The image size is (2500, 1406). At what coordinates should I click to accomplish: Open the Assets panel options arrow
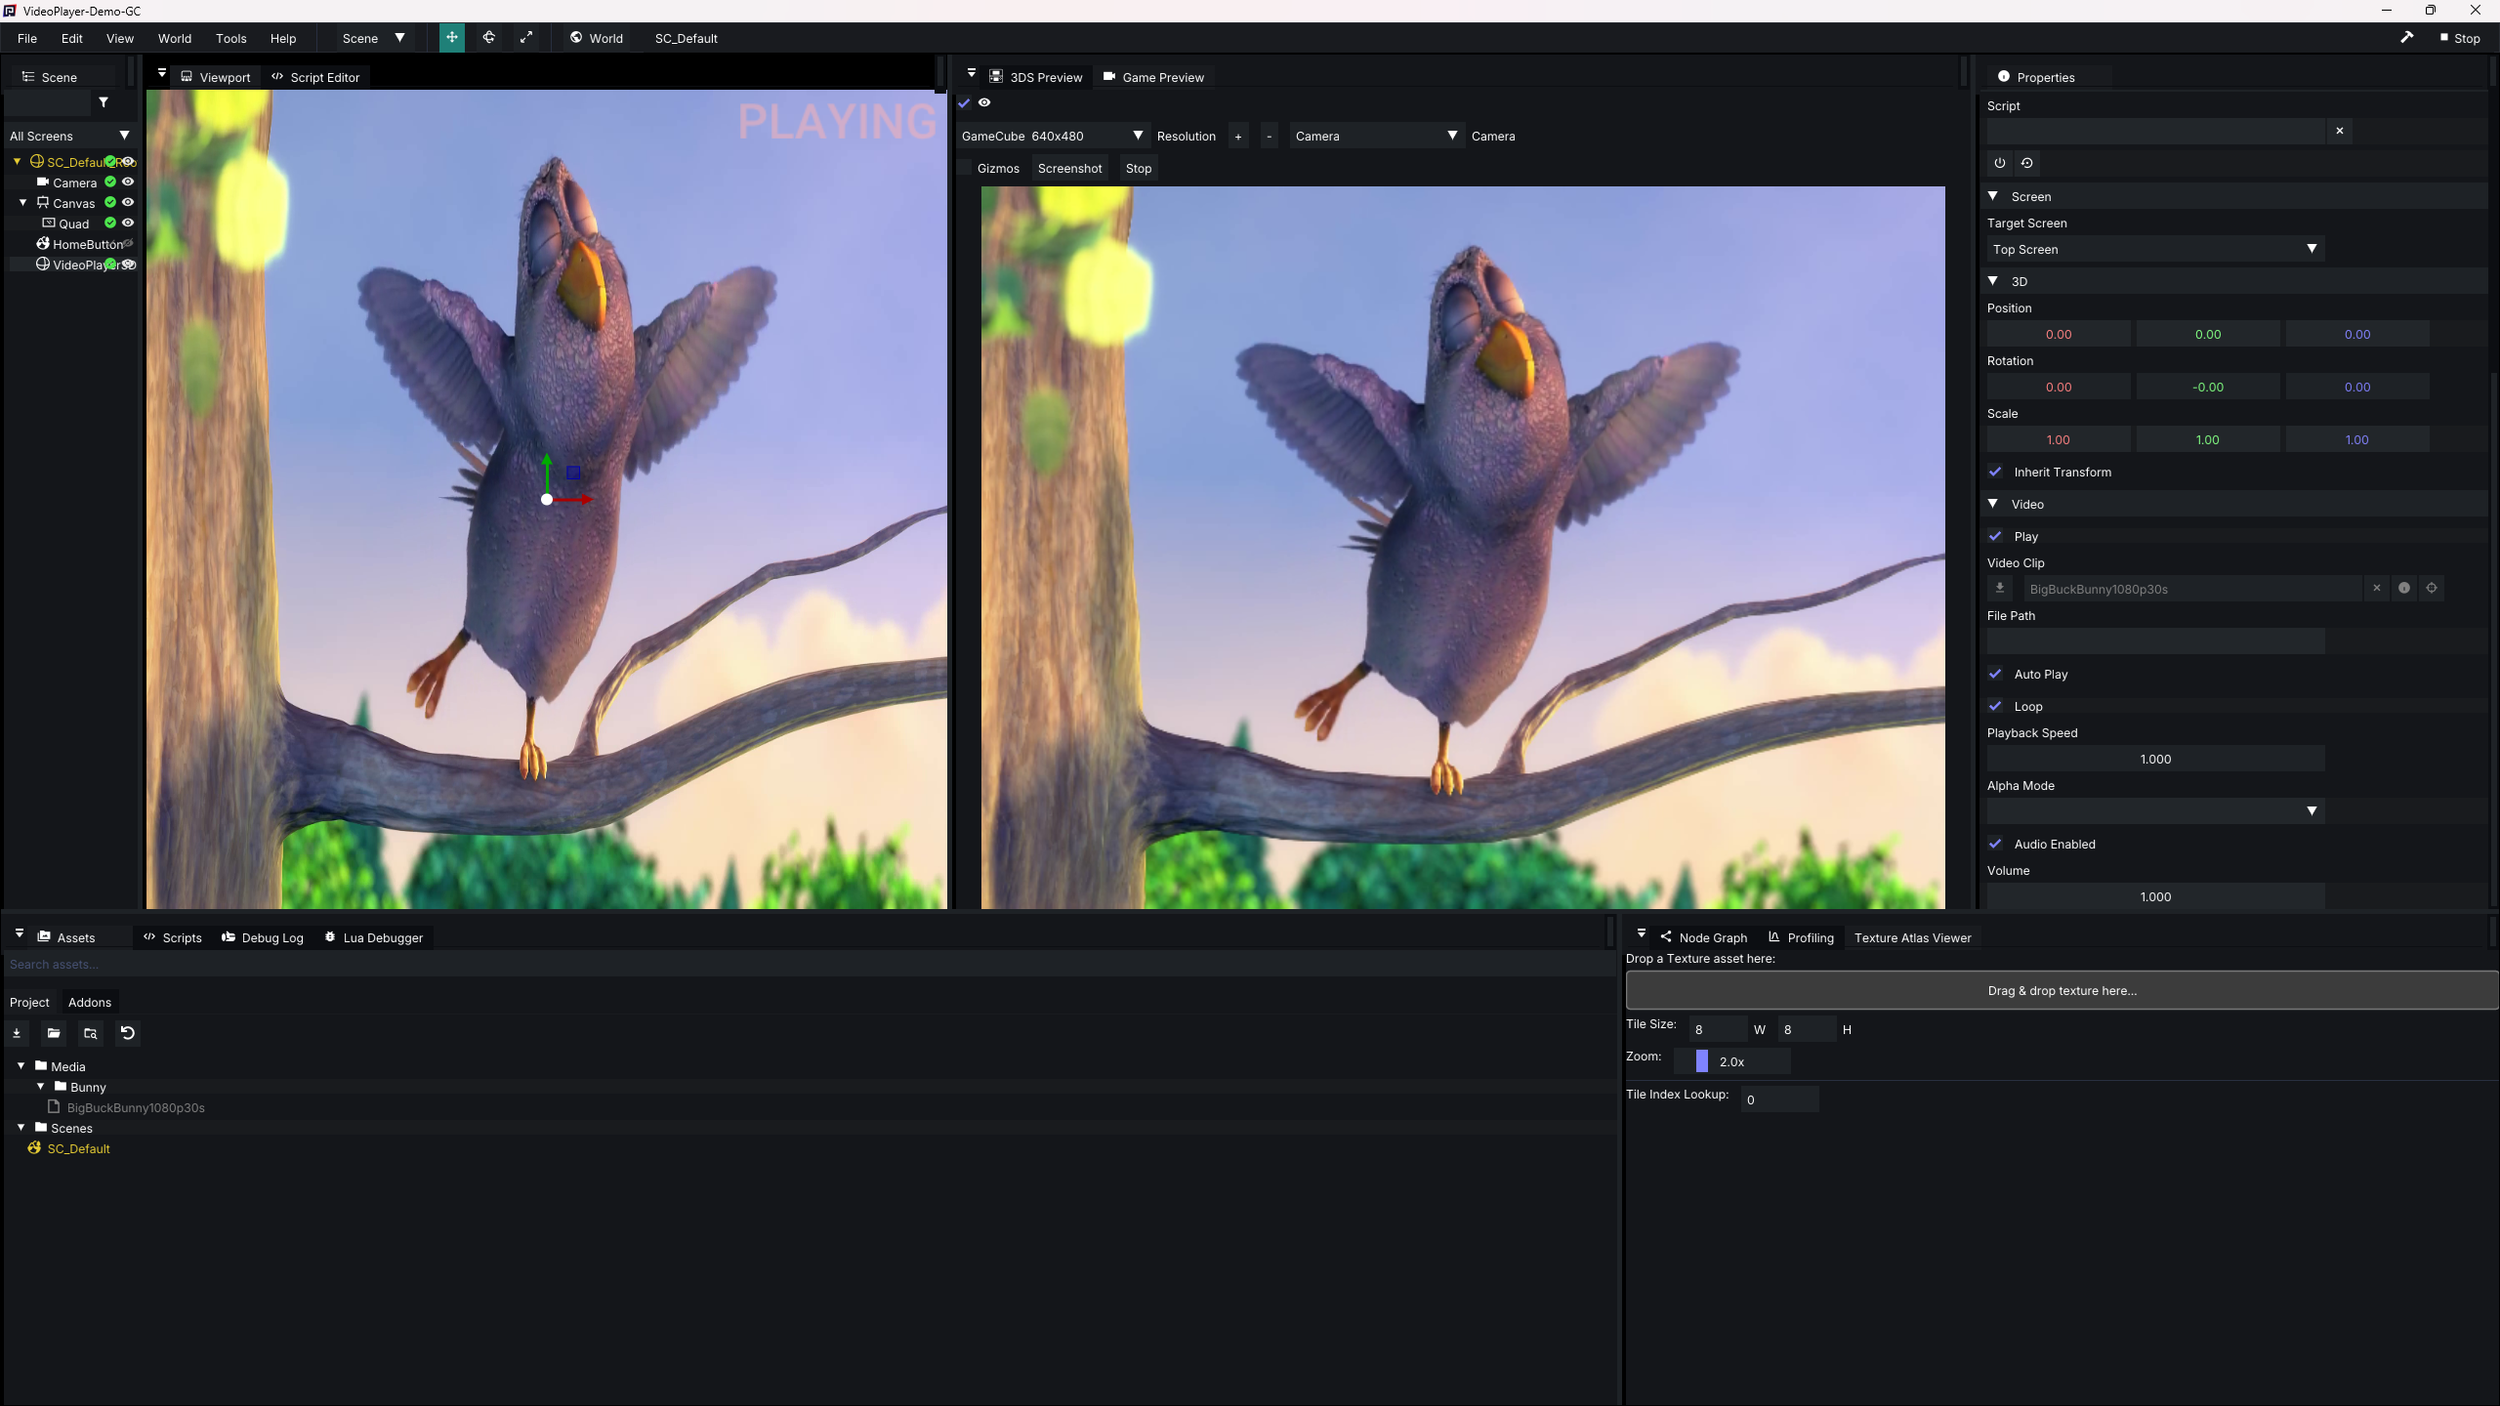(x=19, y=934)
